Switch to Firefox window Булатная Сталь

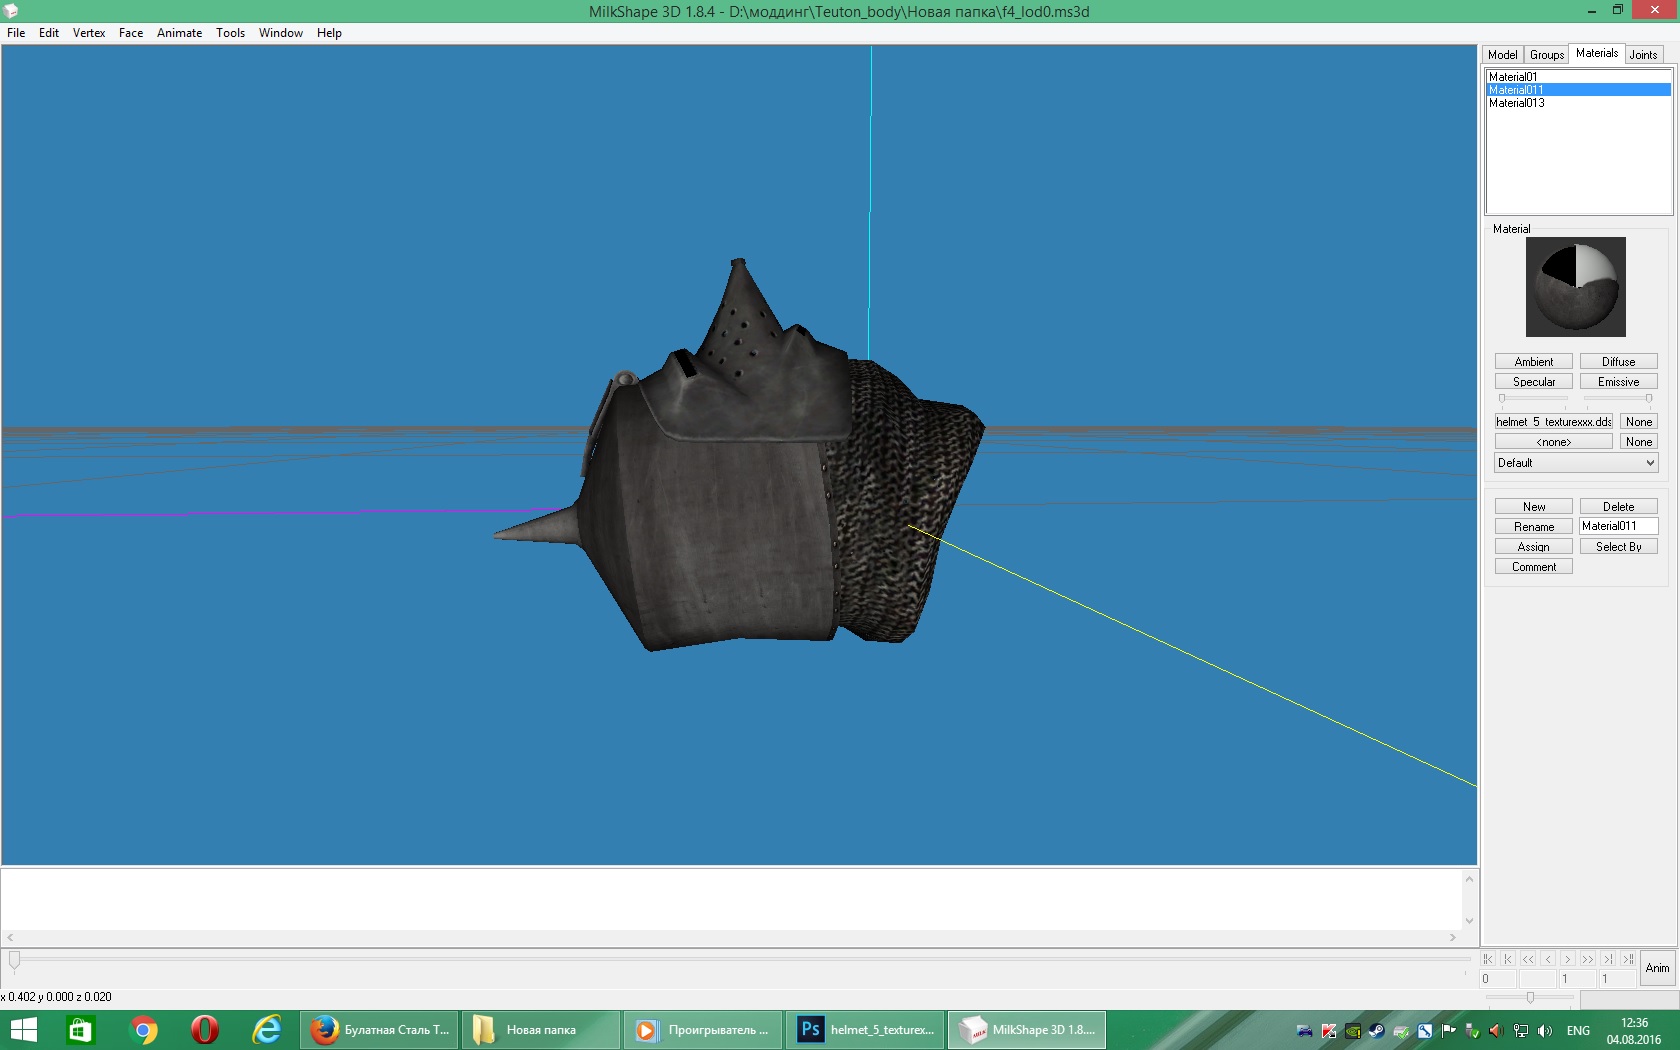coord(380,1030)
